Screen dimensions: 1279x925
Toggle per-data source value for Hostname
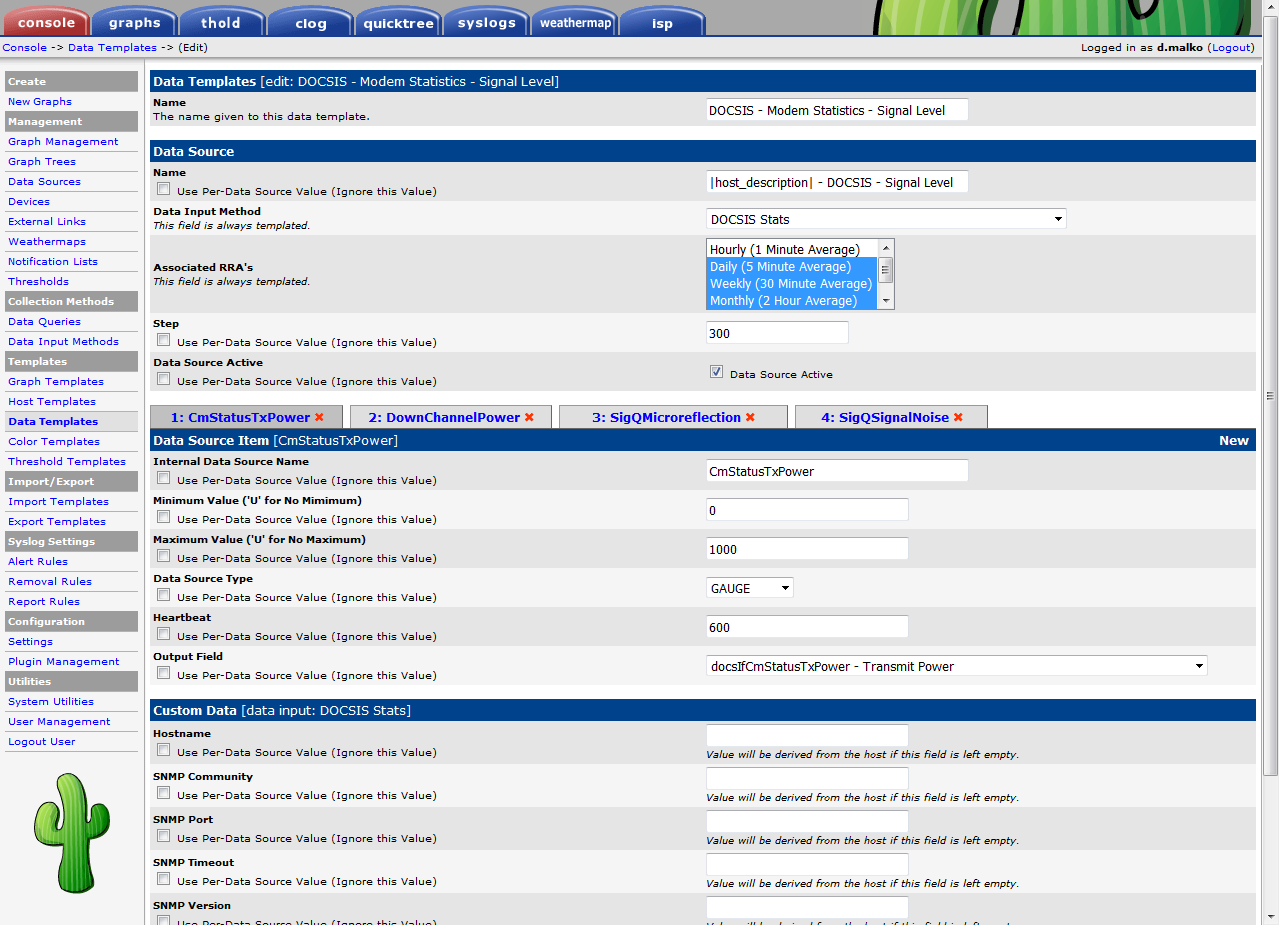163,751
